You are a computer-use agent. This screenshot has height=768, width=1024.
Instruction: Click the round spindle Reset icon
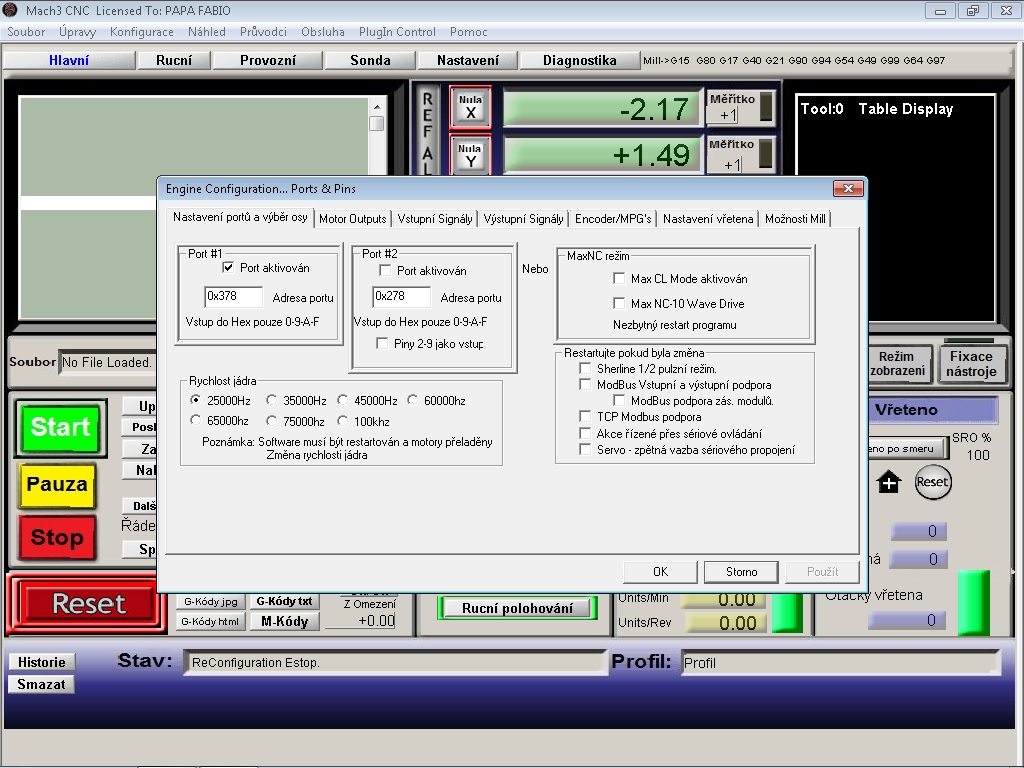pyautogui.click(x=932, y=482)
